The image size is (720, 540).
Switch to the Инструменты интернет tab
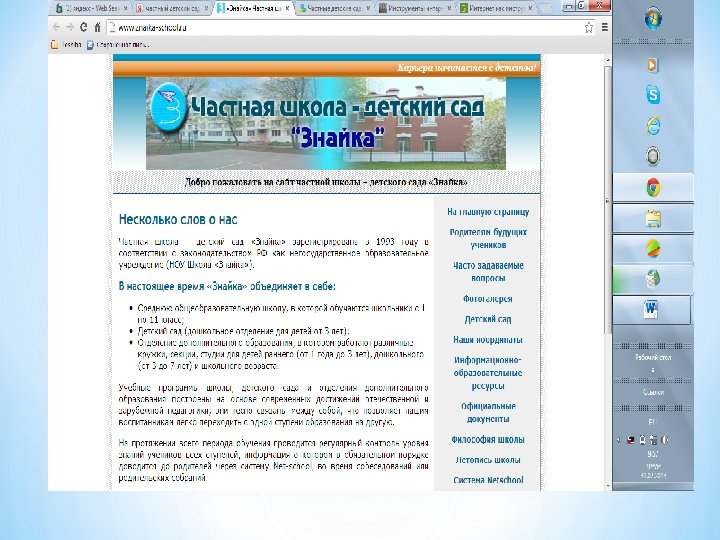pos(416,8)
